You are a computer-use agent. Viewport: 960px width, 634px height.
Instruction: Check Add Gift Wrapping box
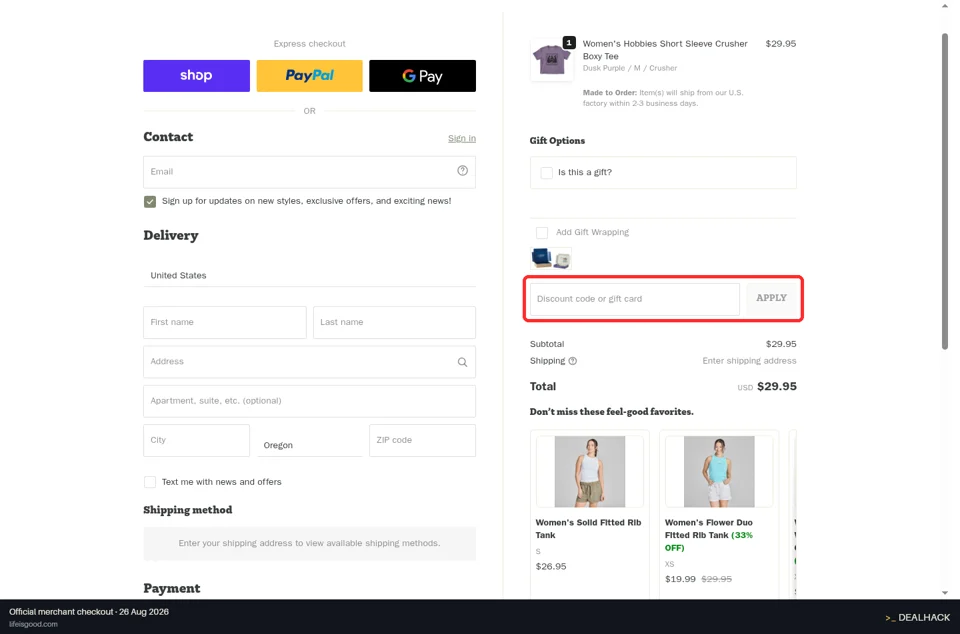(x=542, y=233)
